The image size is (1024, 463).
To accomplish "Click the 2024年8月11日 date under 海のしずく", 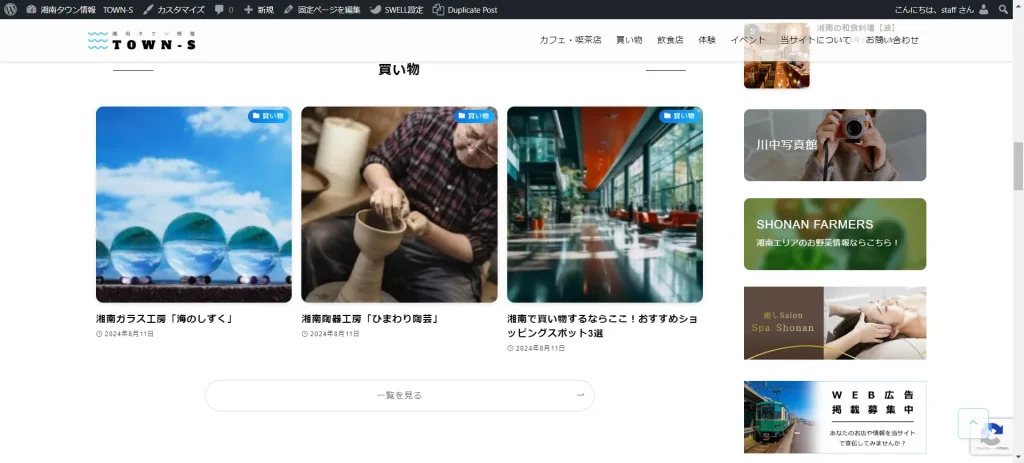I will pyautogui.click(x=125, y=334).
